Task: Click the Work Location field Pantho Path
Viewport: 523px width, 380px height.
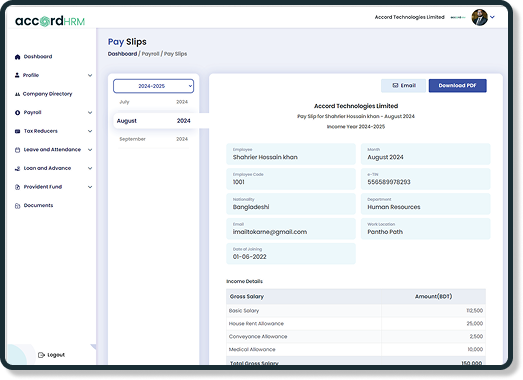Action: (x=426, y=229)
